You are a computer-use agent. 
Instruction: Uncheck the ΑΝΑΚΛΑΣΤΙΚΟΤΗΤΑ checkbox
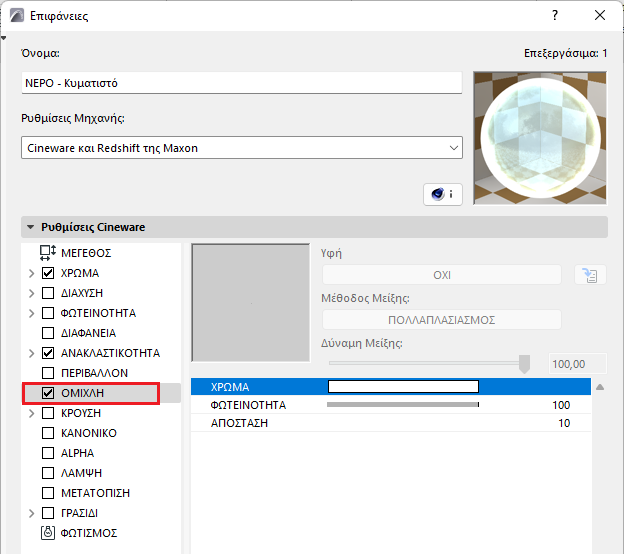48,353
